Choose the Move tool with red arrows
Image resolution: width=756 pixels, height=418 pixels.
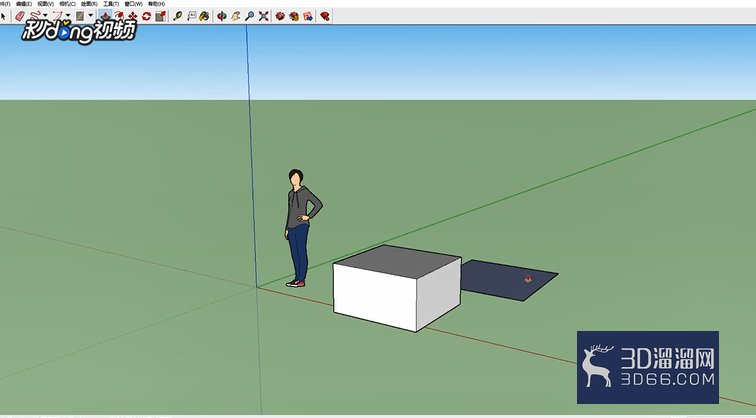coord(133,16)
